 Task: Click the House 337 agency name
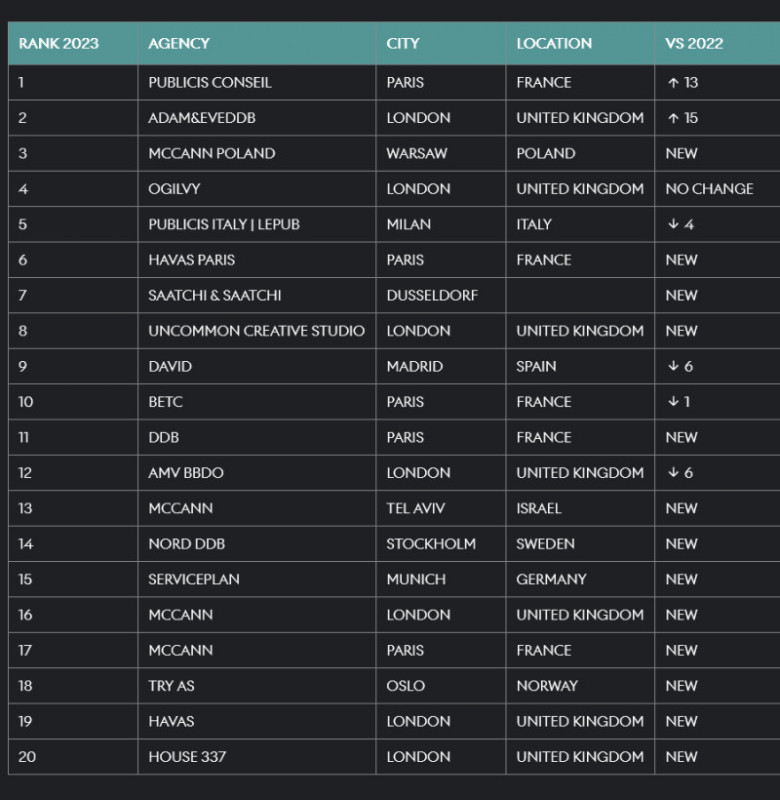coord(187,757)
